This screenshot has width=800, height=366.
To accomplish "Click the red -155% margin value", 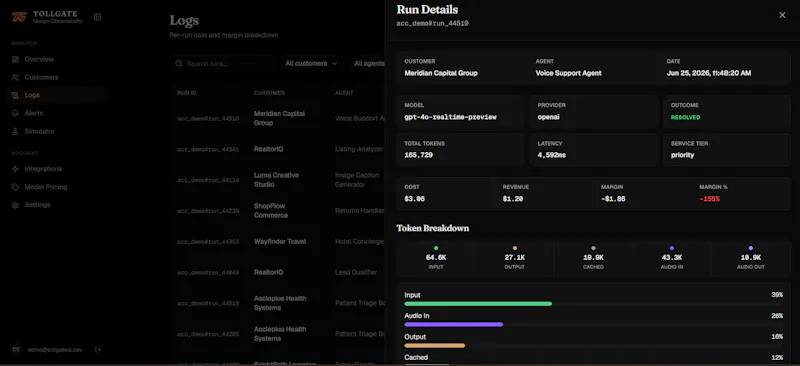I will click(710, 199).
